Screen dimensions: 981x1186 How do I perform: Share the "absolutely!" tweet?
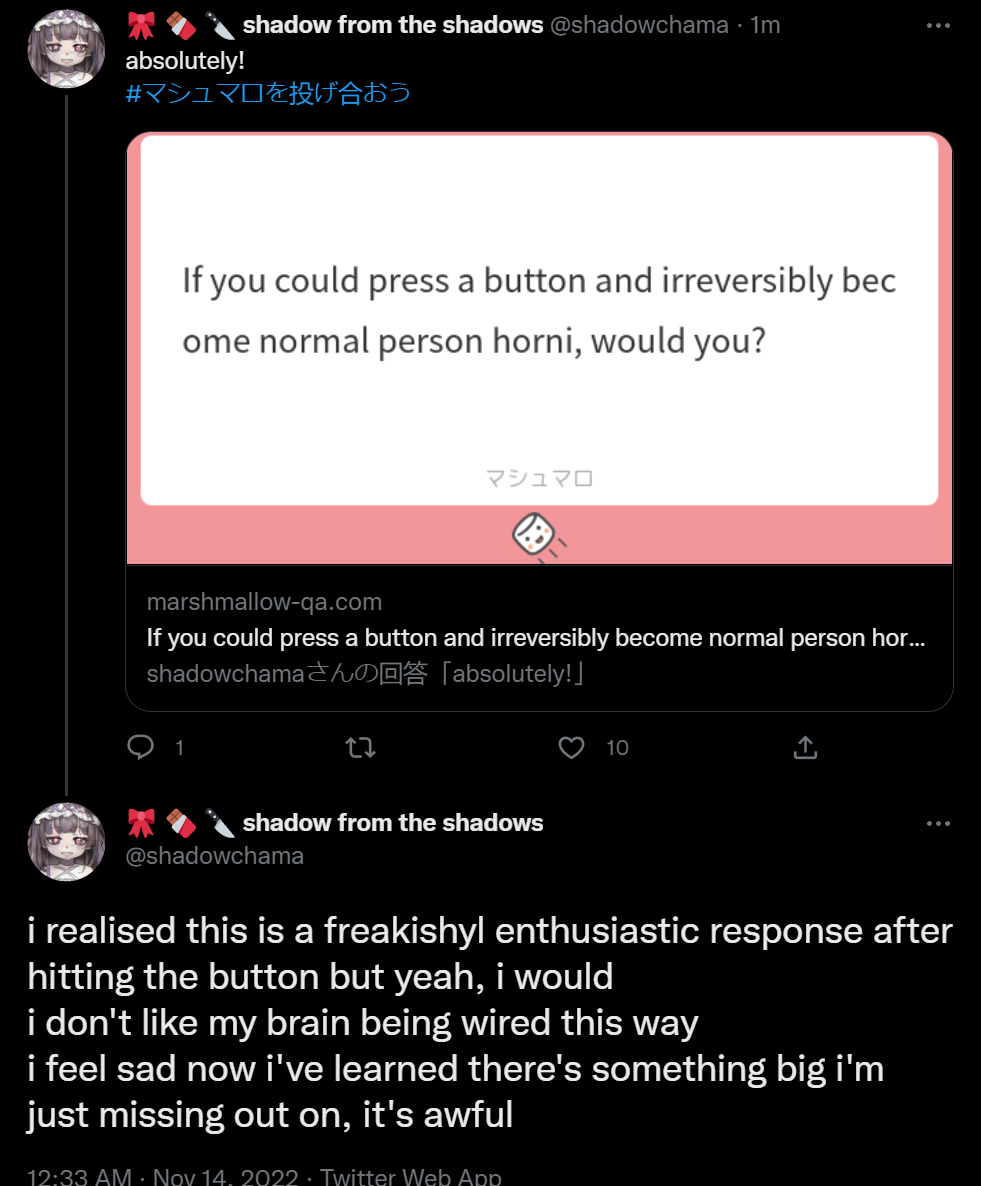pos(805,747)
